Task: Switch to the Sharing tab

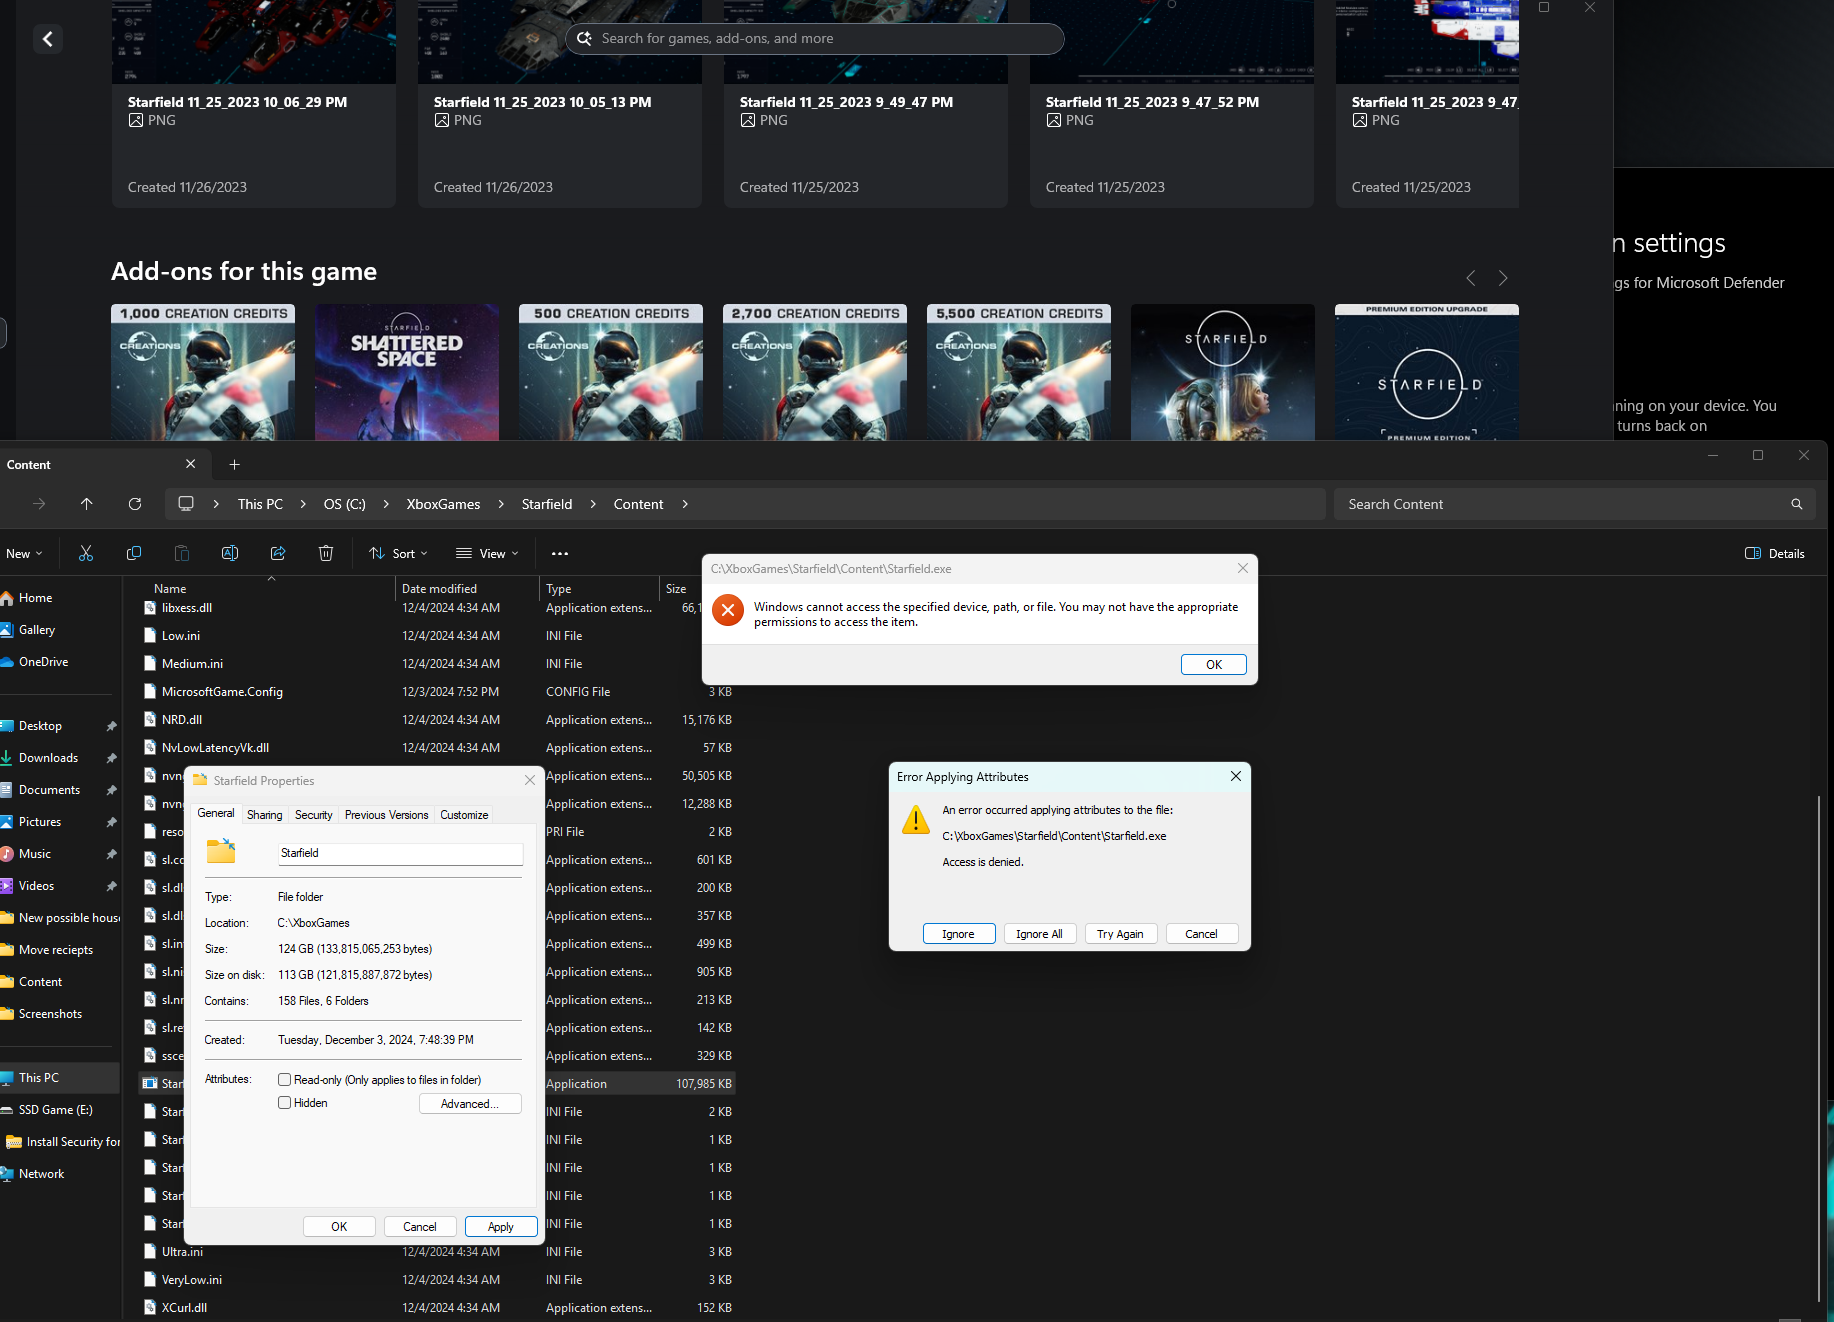Action: point(265,815)
